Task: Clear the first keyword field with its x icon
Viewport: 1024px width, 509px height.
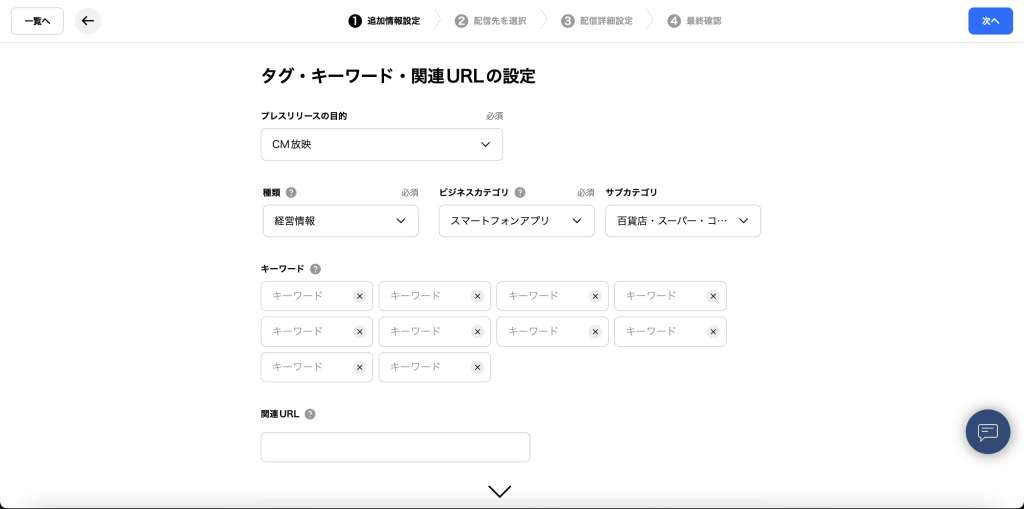Action: [359, 296]
